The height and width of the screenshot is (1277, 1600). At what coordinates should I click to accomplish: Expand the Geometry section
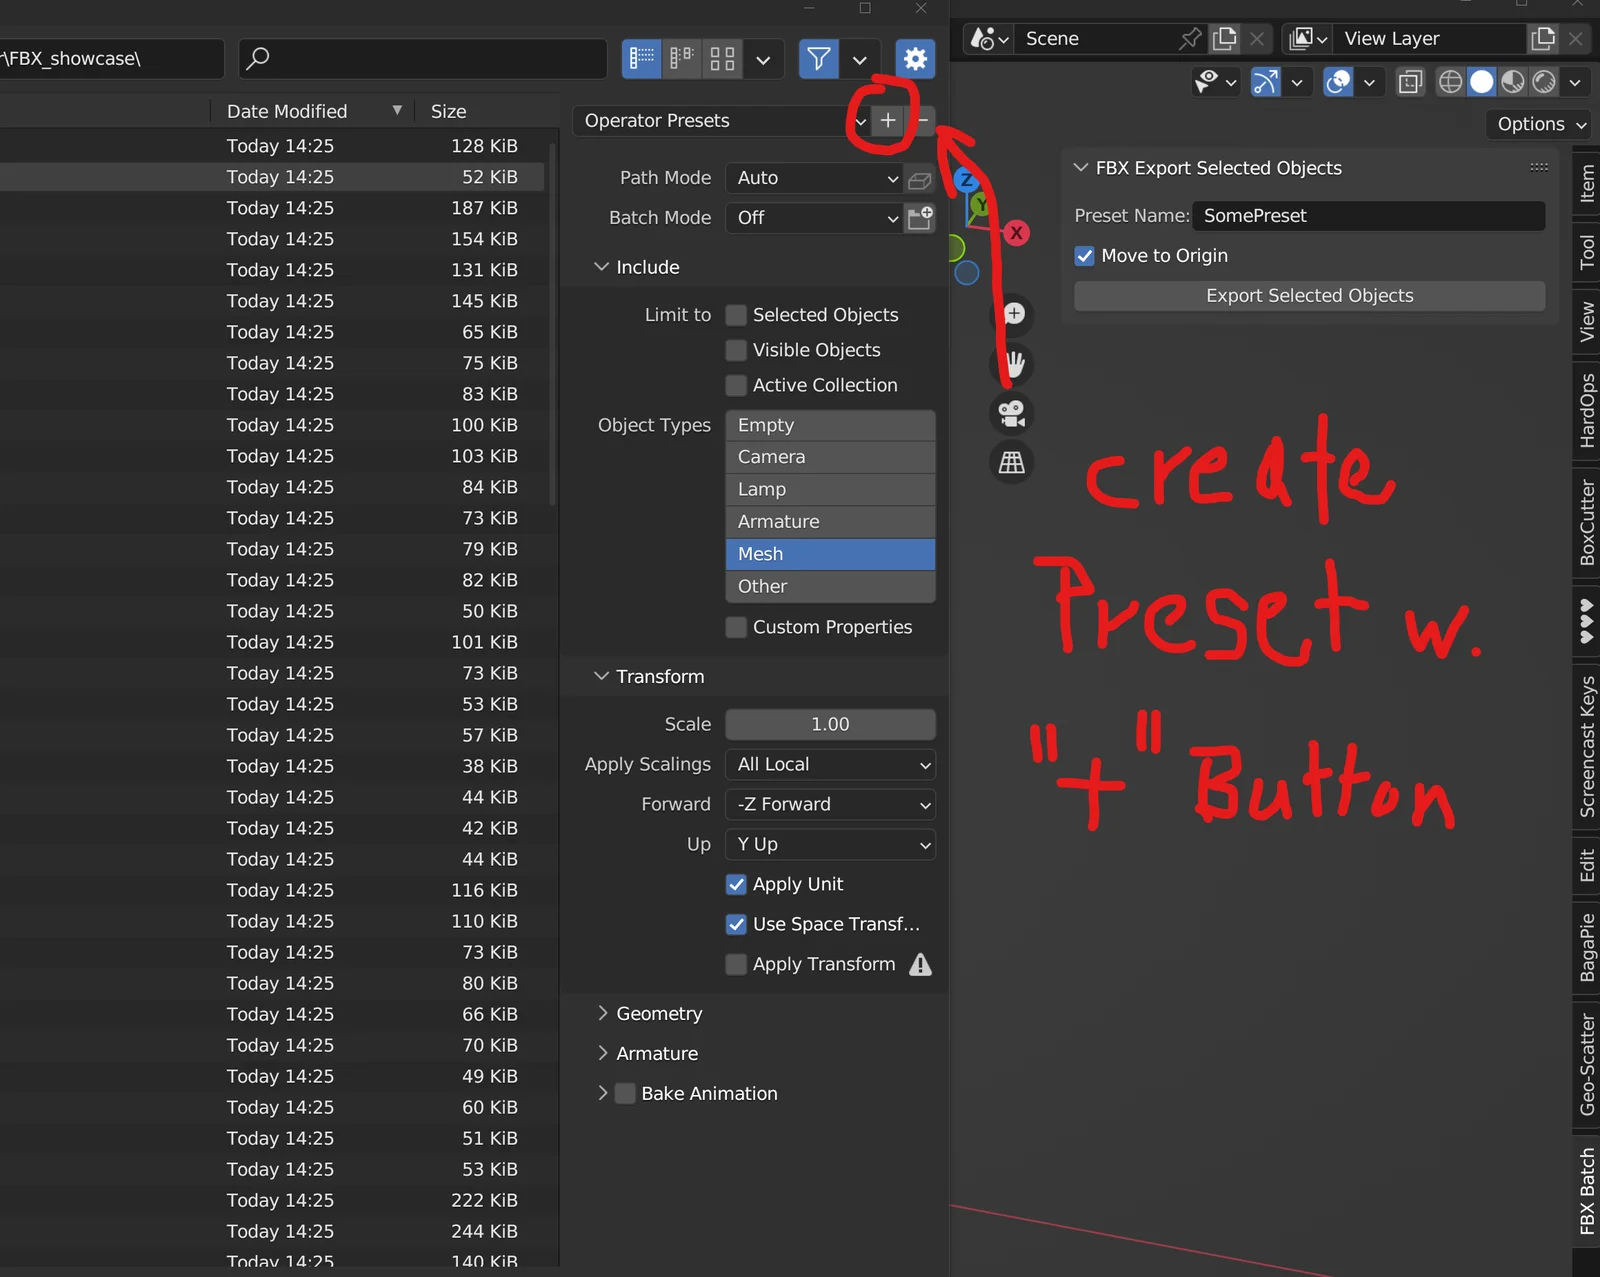(659, 1014)
